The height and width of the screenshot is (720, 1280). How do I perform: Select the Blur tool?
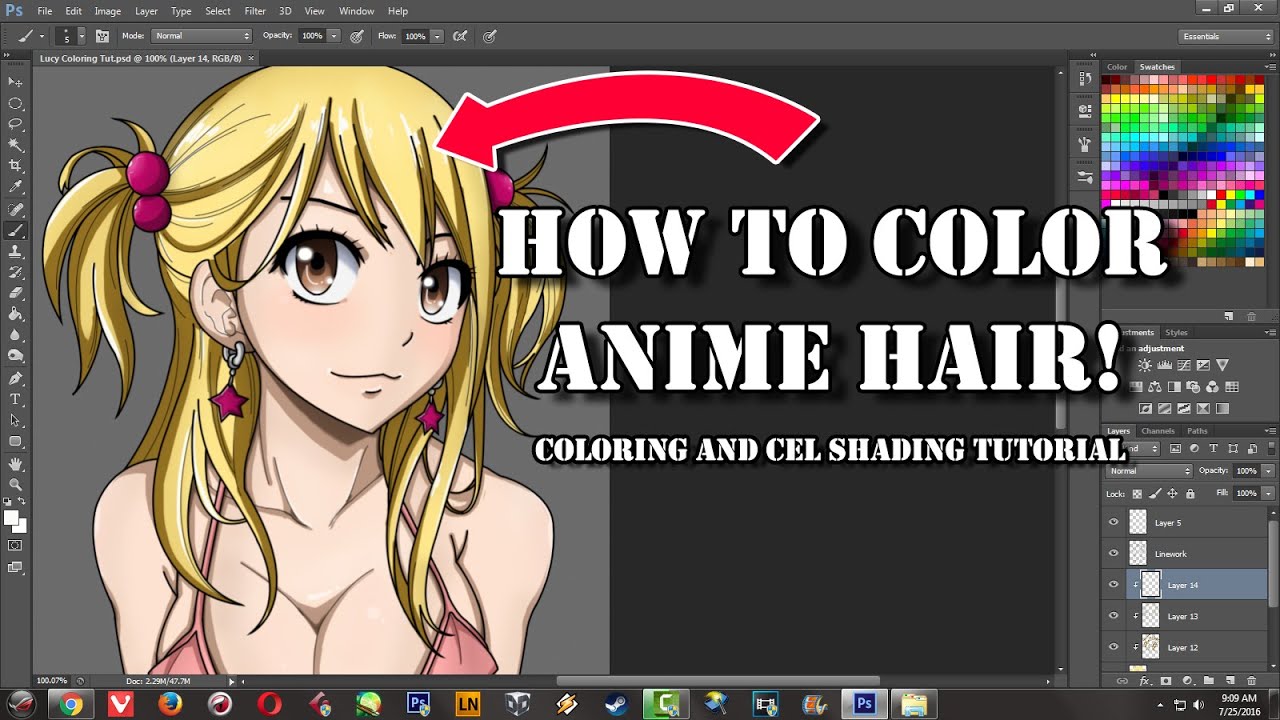[15, 335]
